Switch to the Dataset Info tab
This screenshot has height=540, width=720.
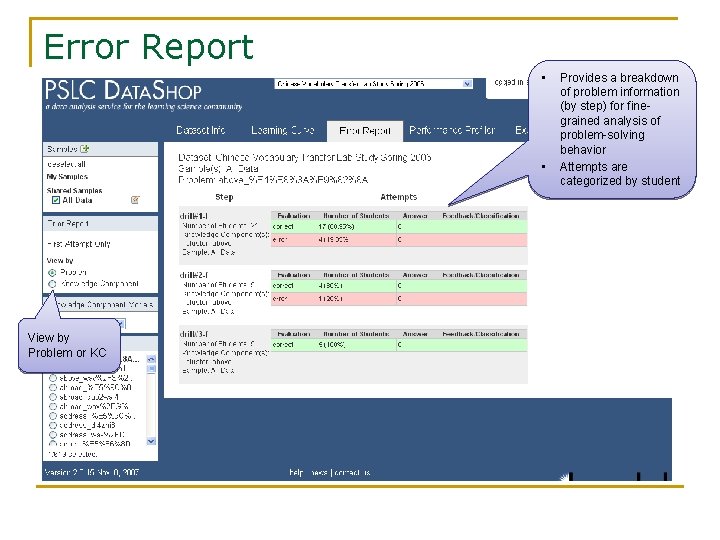(201, 130)
